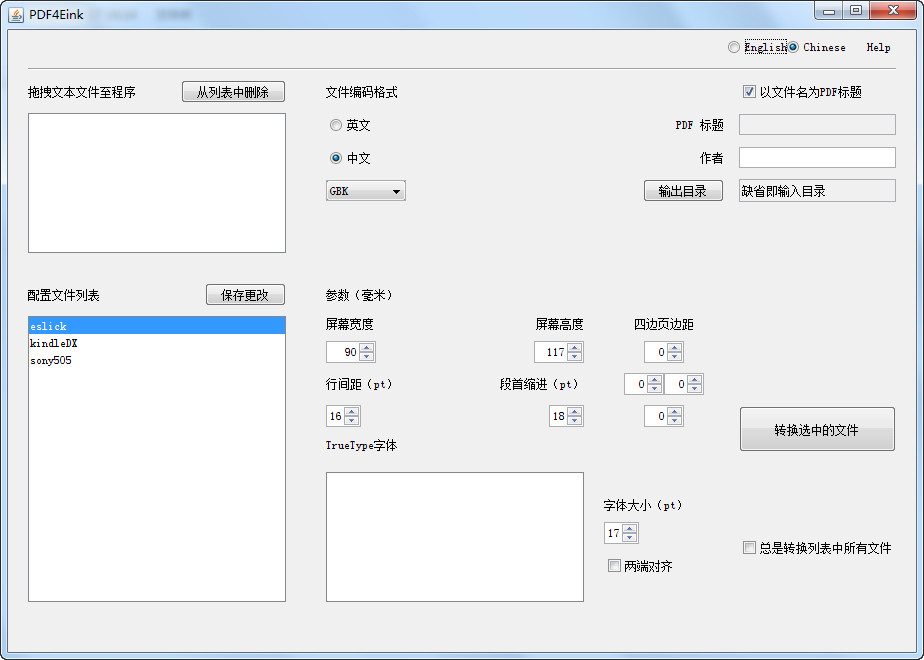This screenshot has width=924, height=660.
Task: Increase 段首缩进 value of 18
Action: (x=575, y=411)
